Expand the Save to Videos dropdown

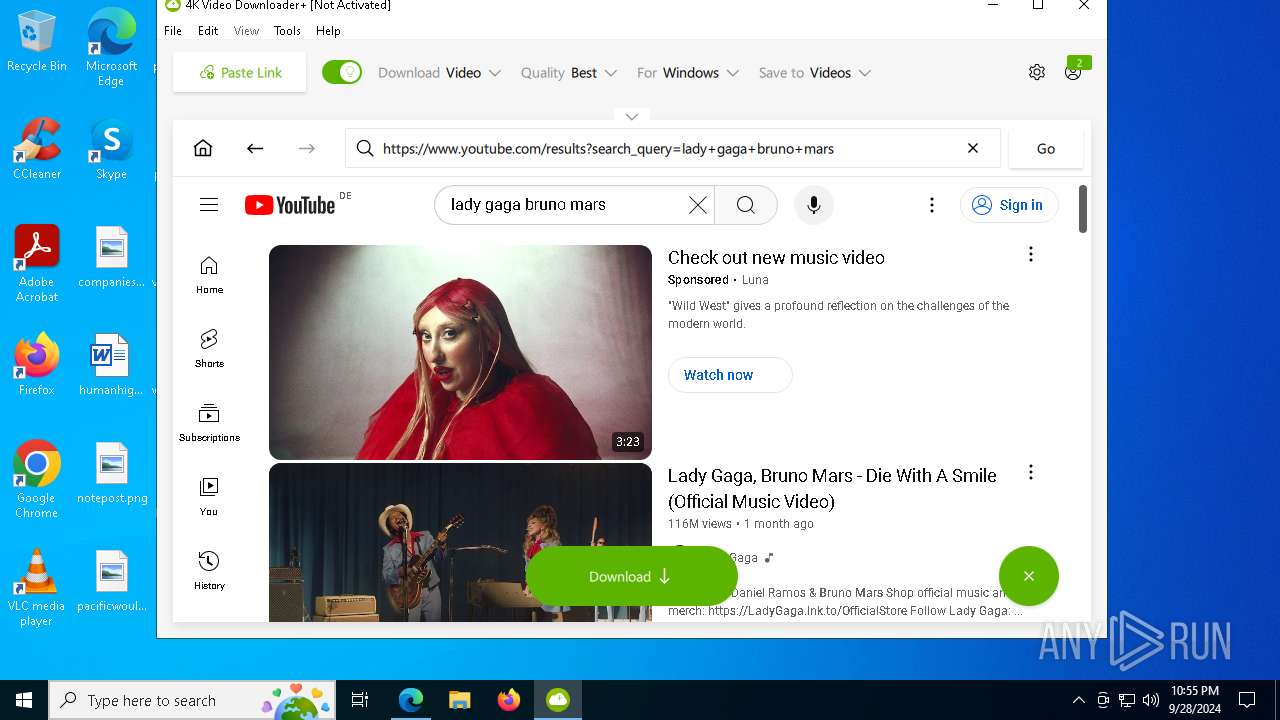pyautogui.click(x=815, y=73)
